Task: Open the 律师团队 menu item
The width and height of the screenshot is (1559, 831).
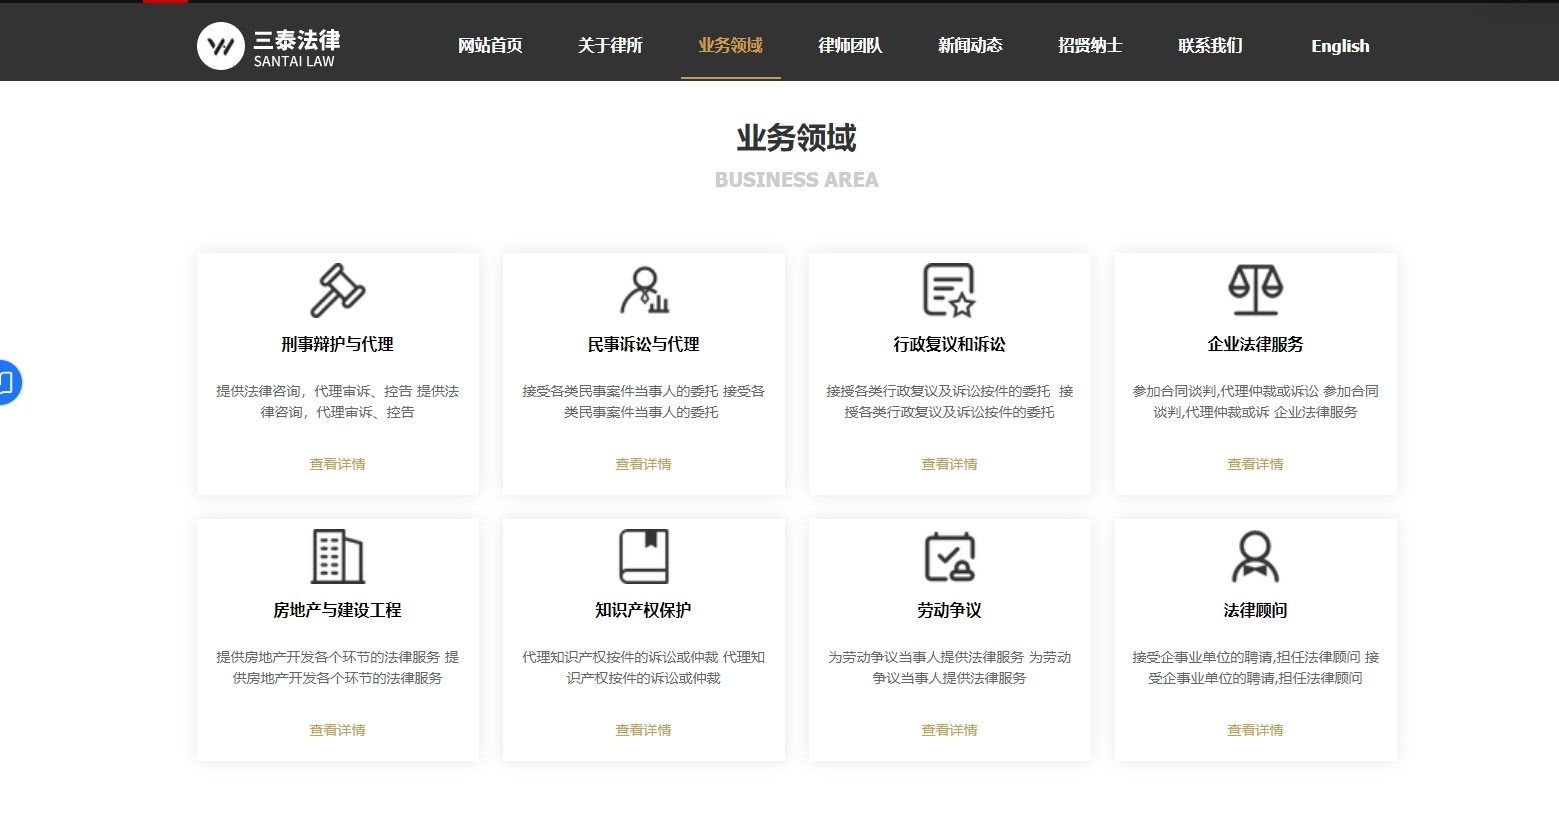Action: coord(850,46)
